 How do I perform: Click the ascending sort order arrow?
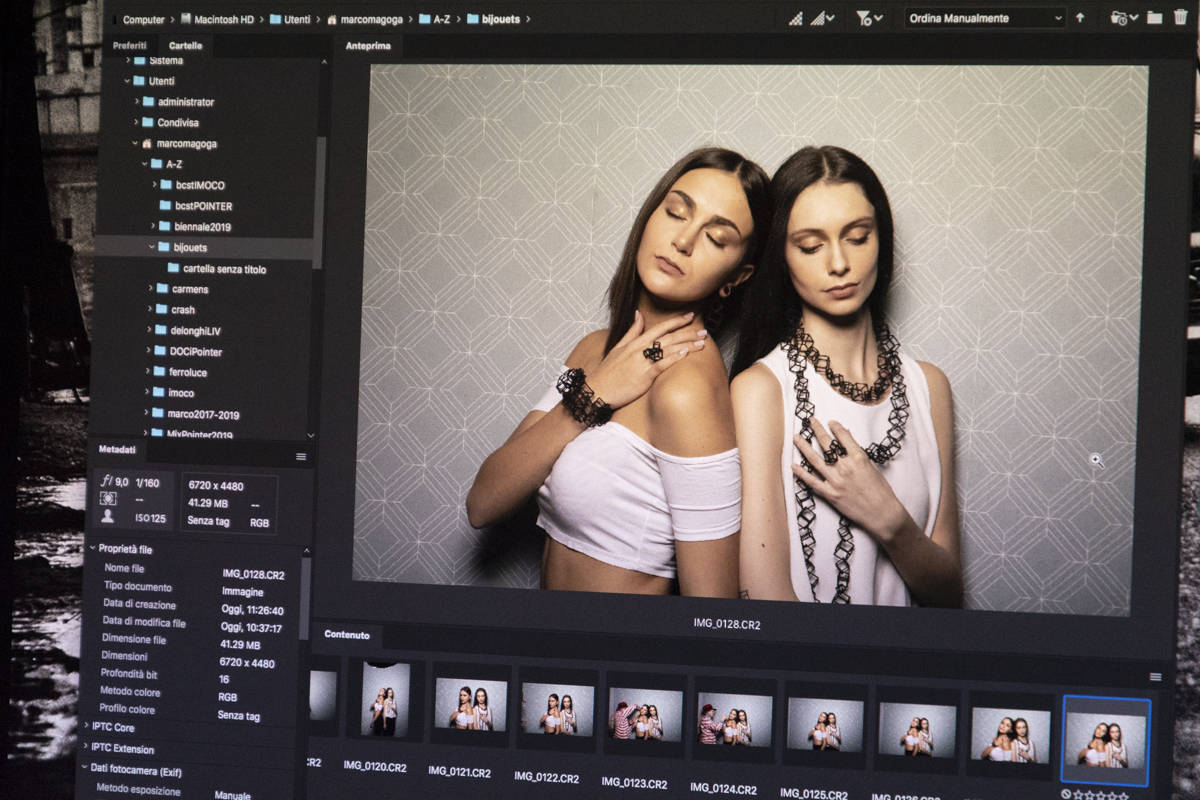1080,18
